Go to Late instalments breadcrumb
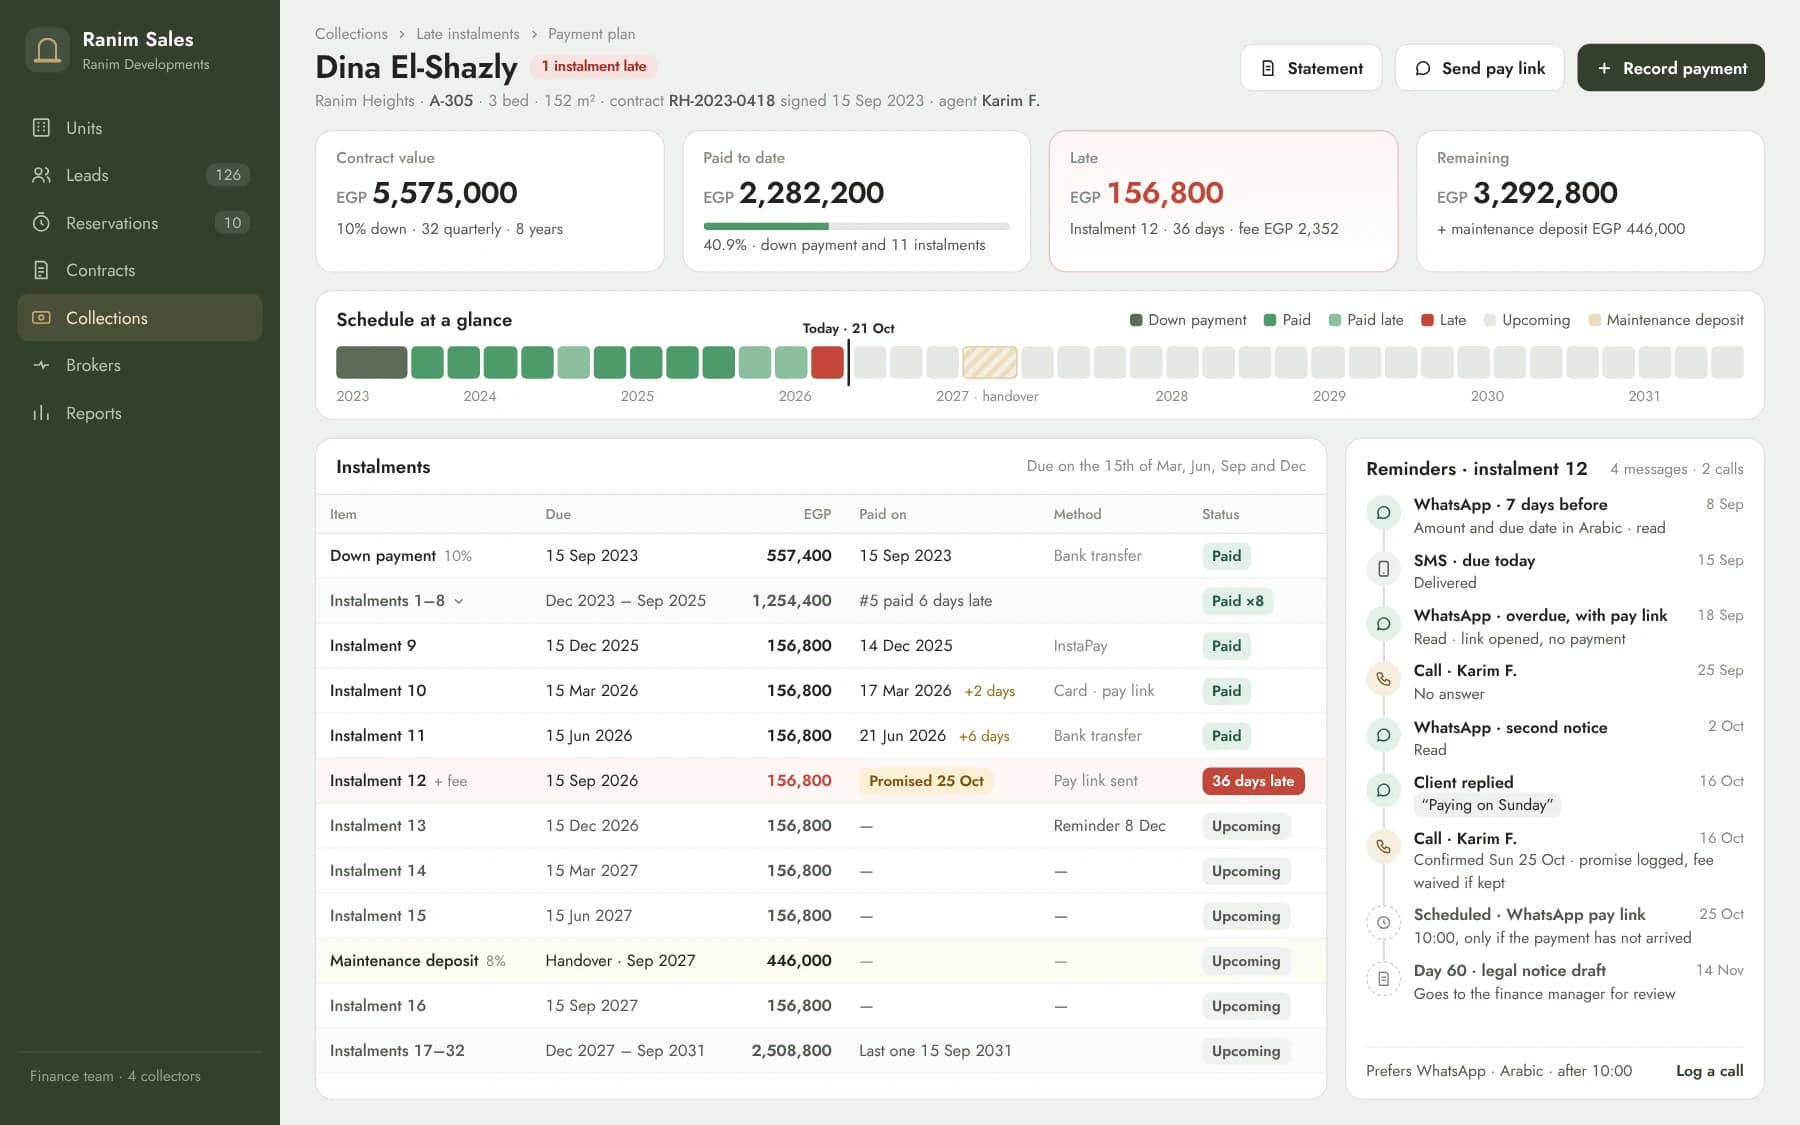Viewport: 1800px width, 1125px height. click(468, 34)
